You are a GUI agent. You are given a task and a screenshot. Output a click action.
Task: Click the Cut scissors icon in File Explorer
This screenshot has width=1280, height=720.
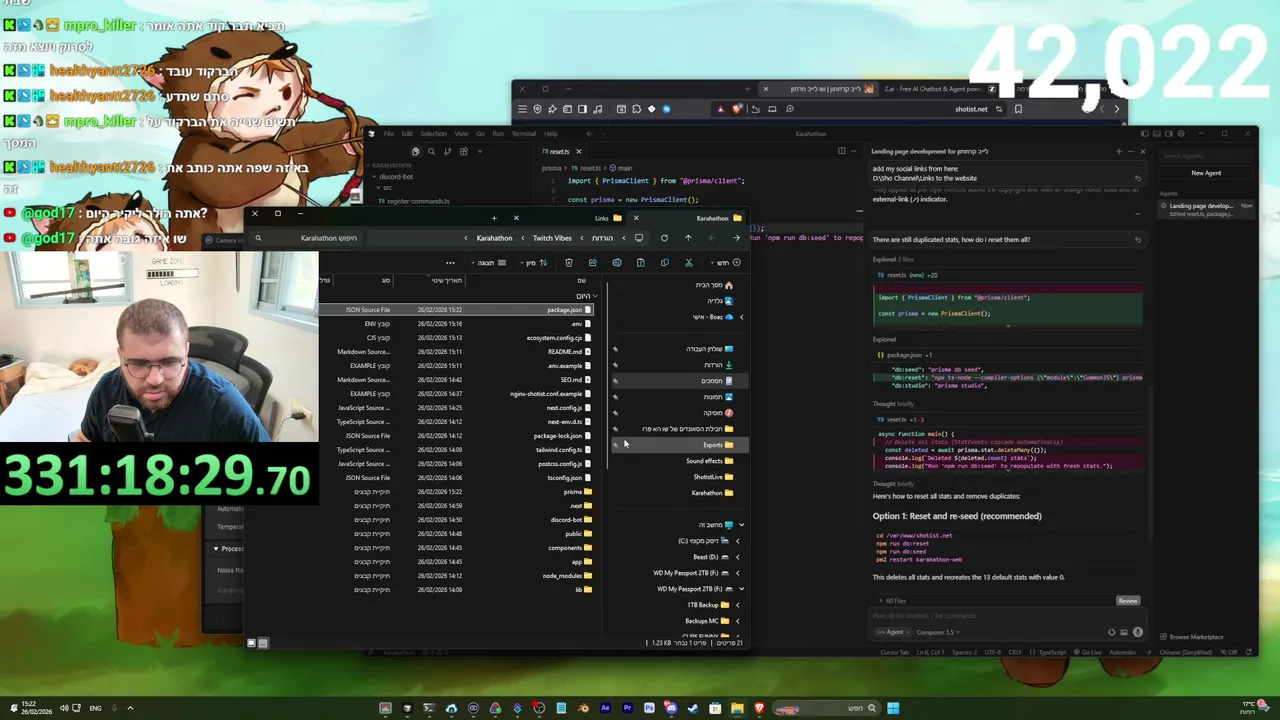[x=689, y=263]
